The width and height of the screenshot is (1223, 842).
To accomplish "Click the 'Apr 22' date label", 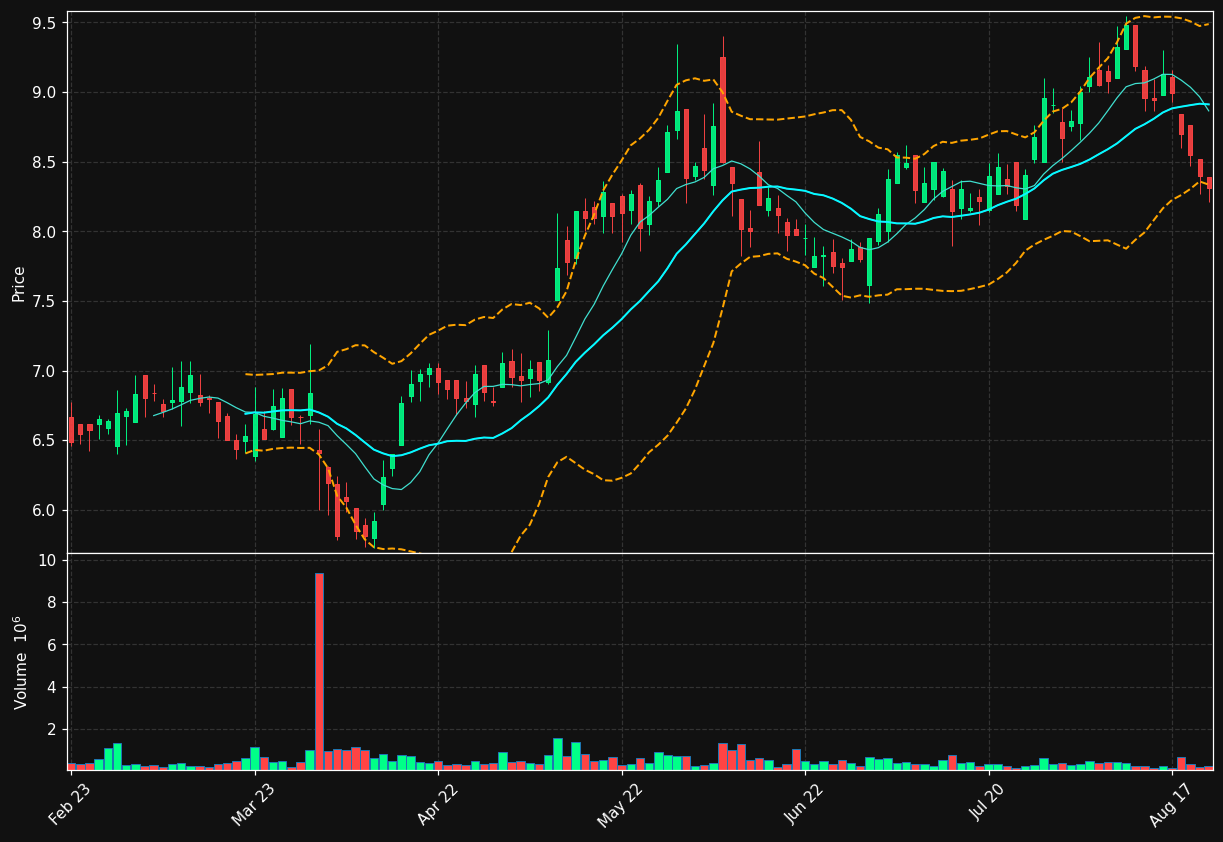I will (437, 803).
